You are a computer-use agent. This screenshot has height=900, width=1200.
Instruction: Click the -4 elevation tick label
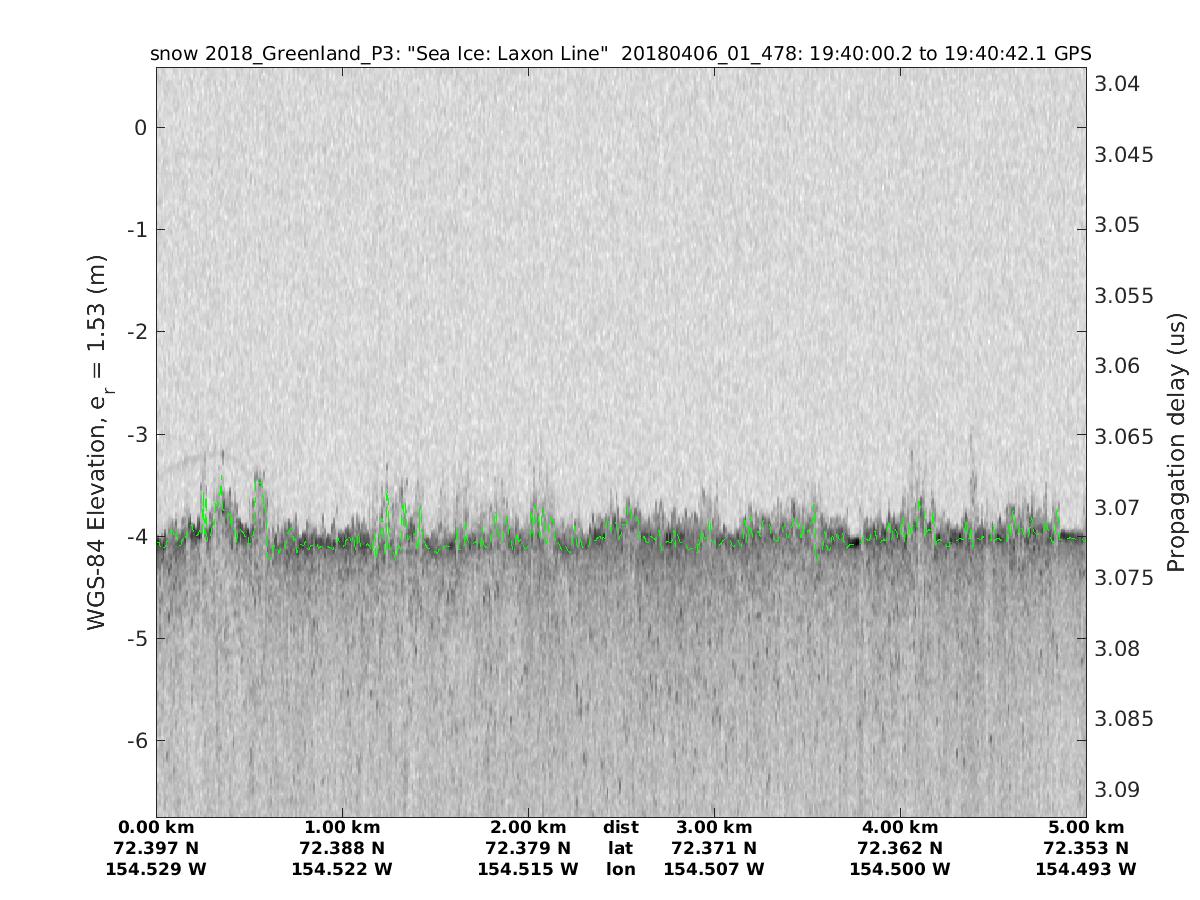click(136, 537)
